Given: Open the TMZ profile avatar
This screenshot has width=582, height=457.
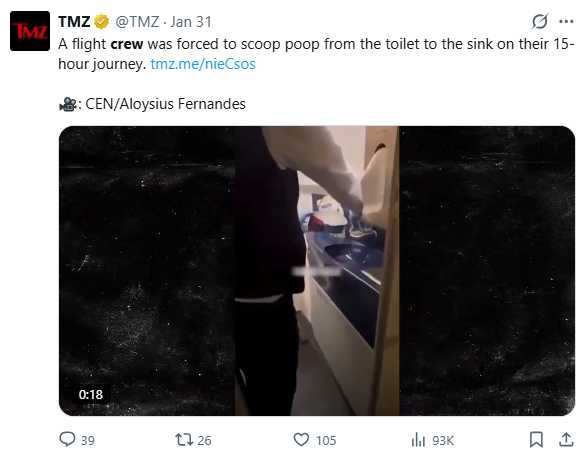Looking at the screenshot, I should point(30,31).
